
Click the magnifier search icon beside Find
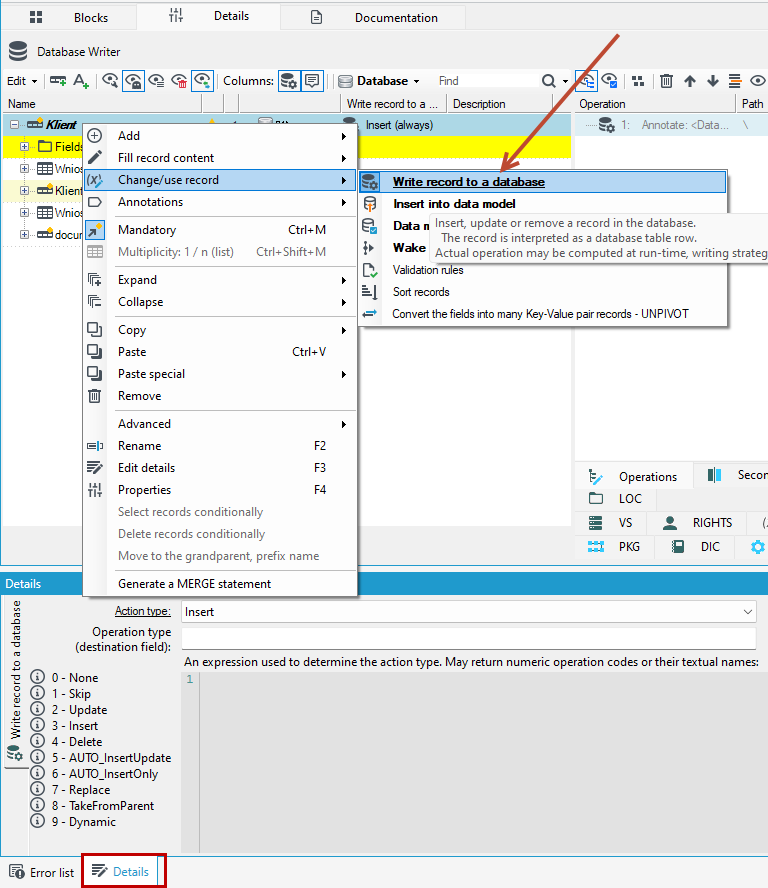548,81
